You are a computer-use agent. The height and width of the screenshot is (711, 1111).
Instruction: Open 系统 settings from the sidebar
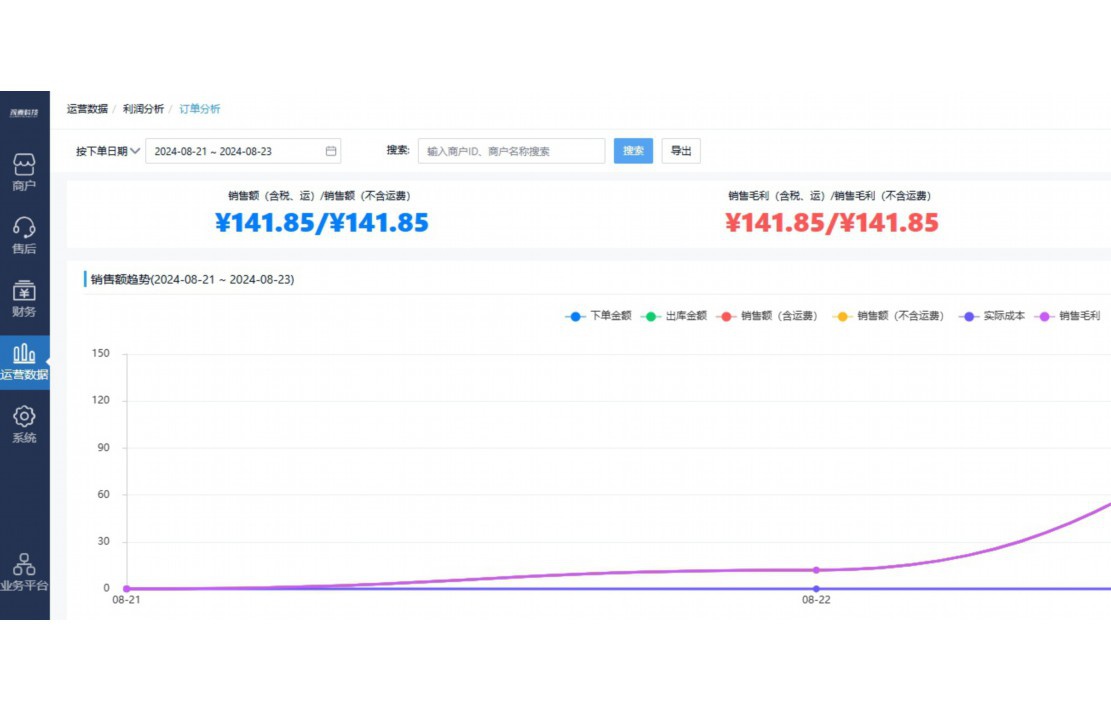pyautogui.click(x=24, y=422)
